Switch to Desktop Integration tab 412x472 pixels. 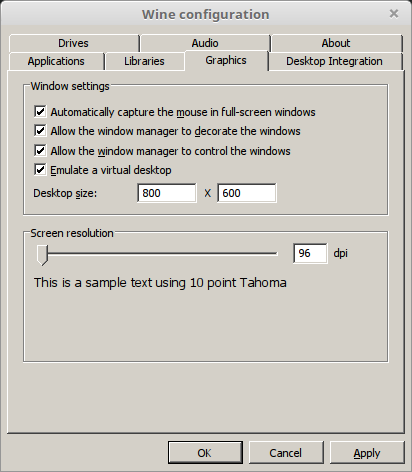click(335, 61)
